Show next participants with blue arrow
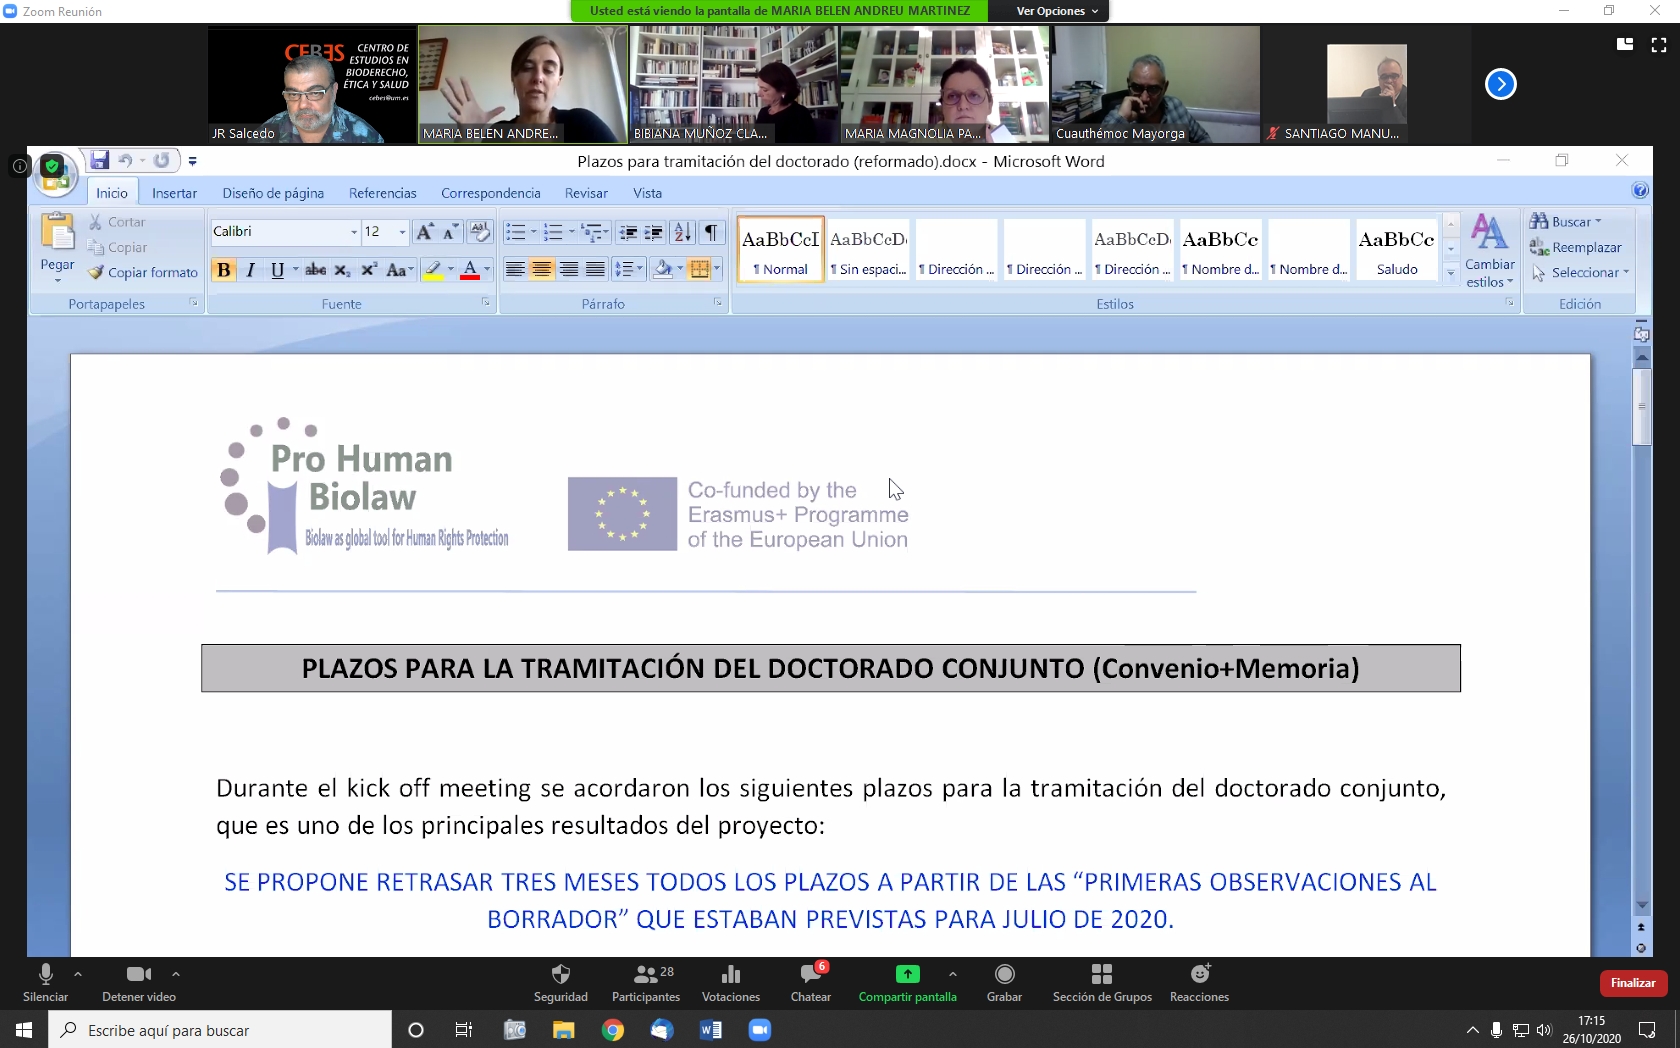The width and height of the screenshot is (1680, 1048). (x=1500, y=84)
